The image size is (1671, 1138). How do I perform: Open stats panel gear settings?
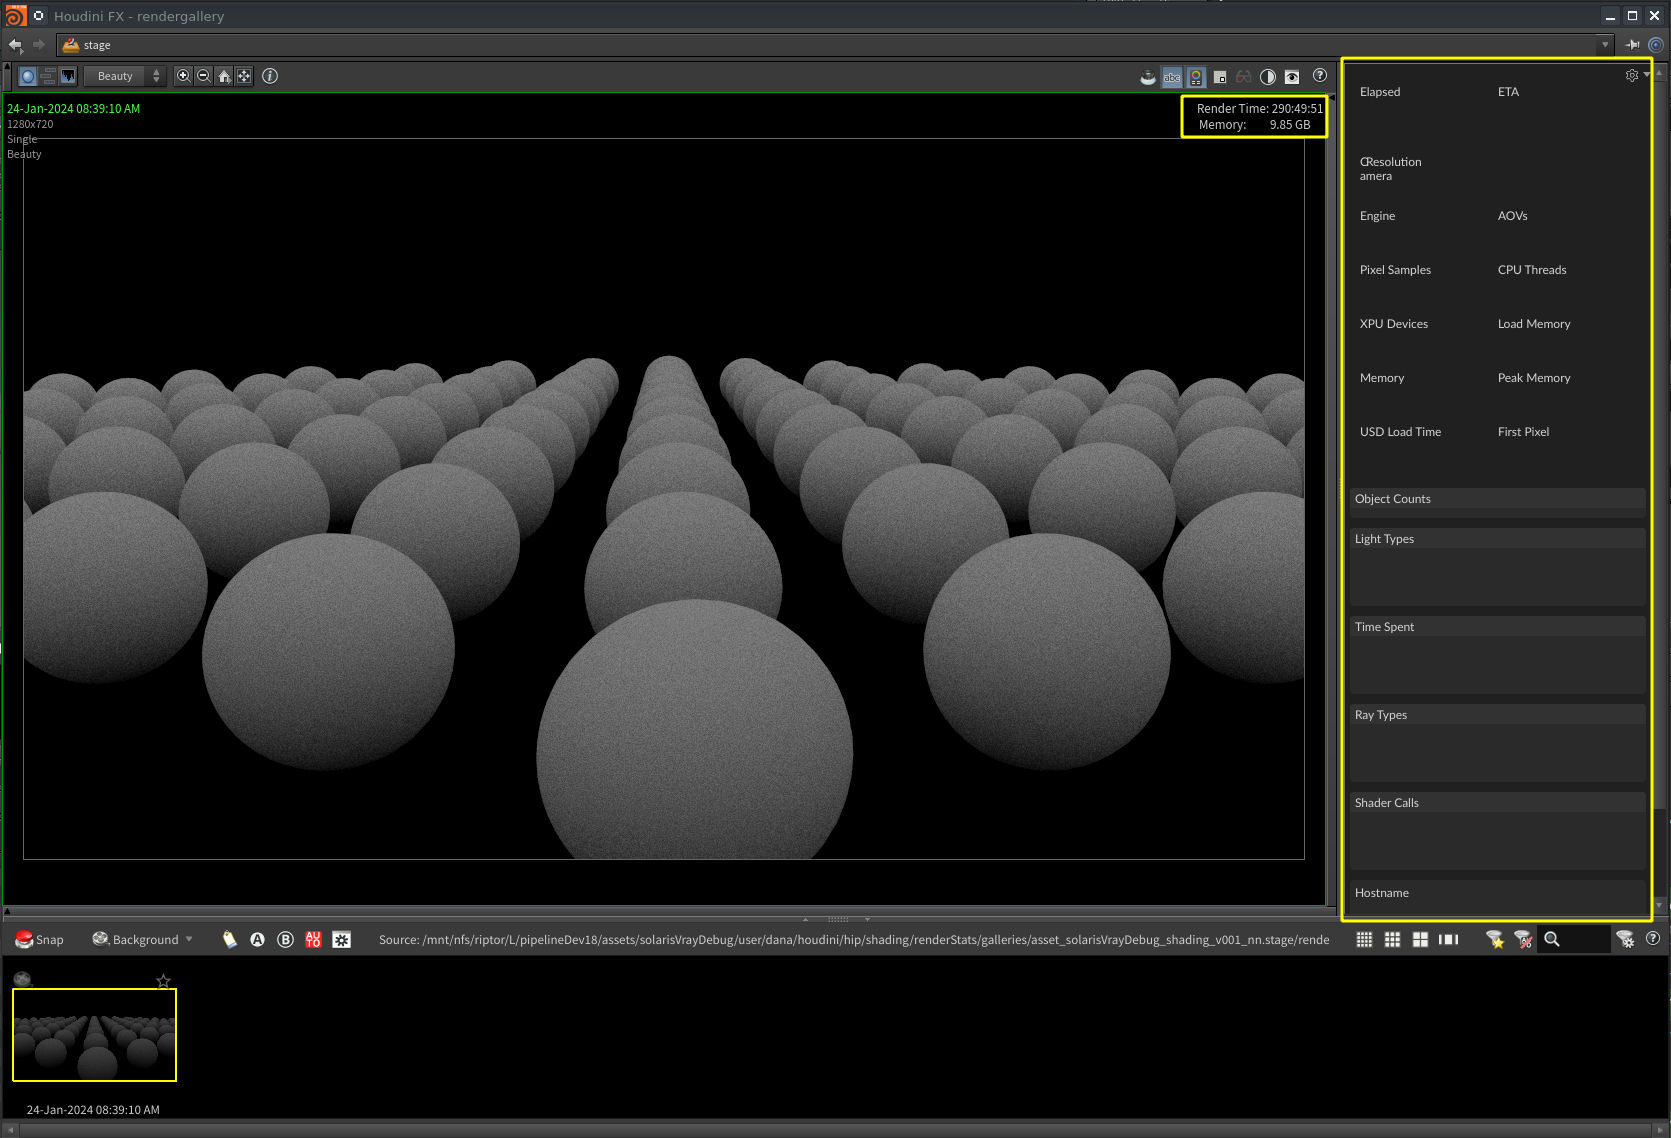(x=1632, y=76)
